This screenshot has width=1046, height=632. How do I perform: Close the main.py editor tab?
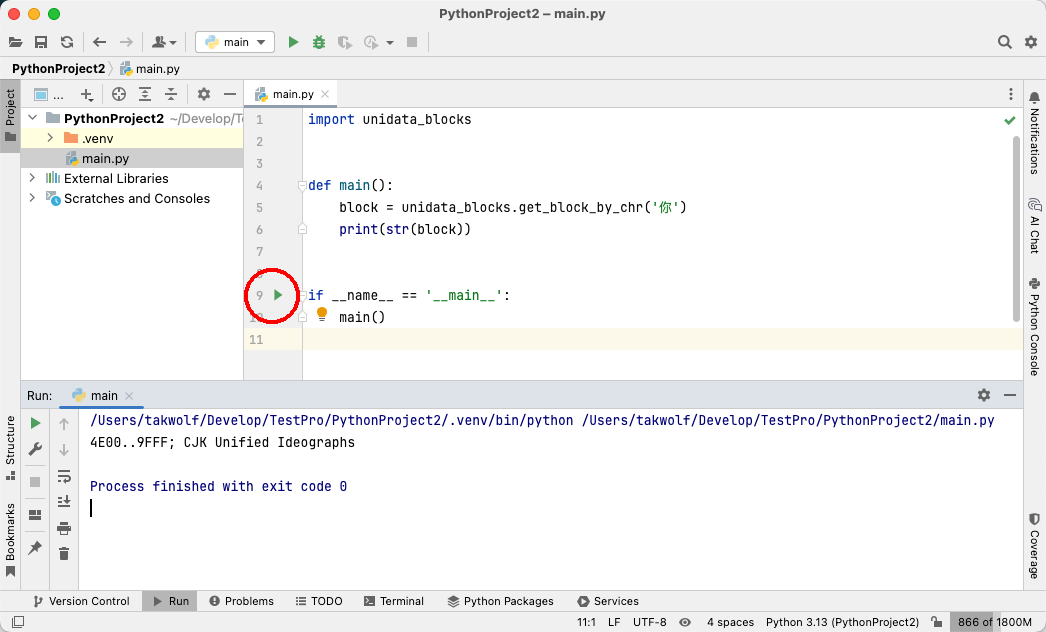pos(325,94)
